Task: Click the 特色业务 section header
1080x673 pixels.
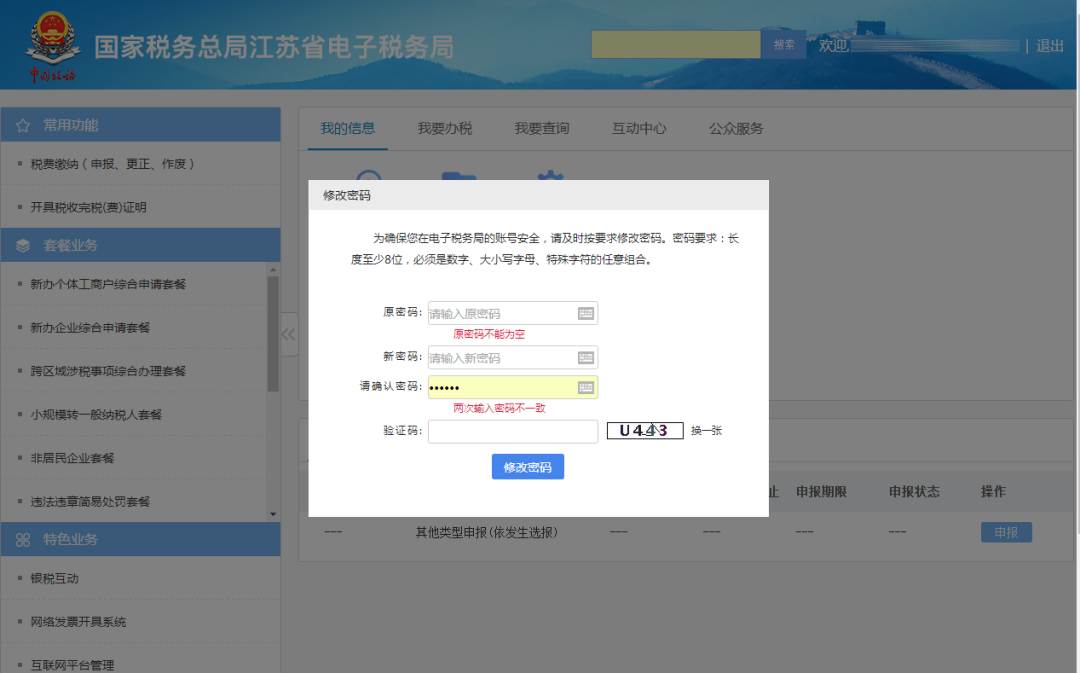Action: (141, 539)
